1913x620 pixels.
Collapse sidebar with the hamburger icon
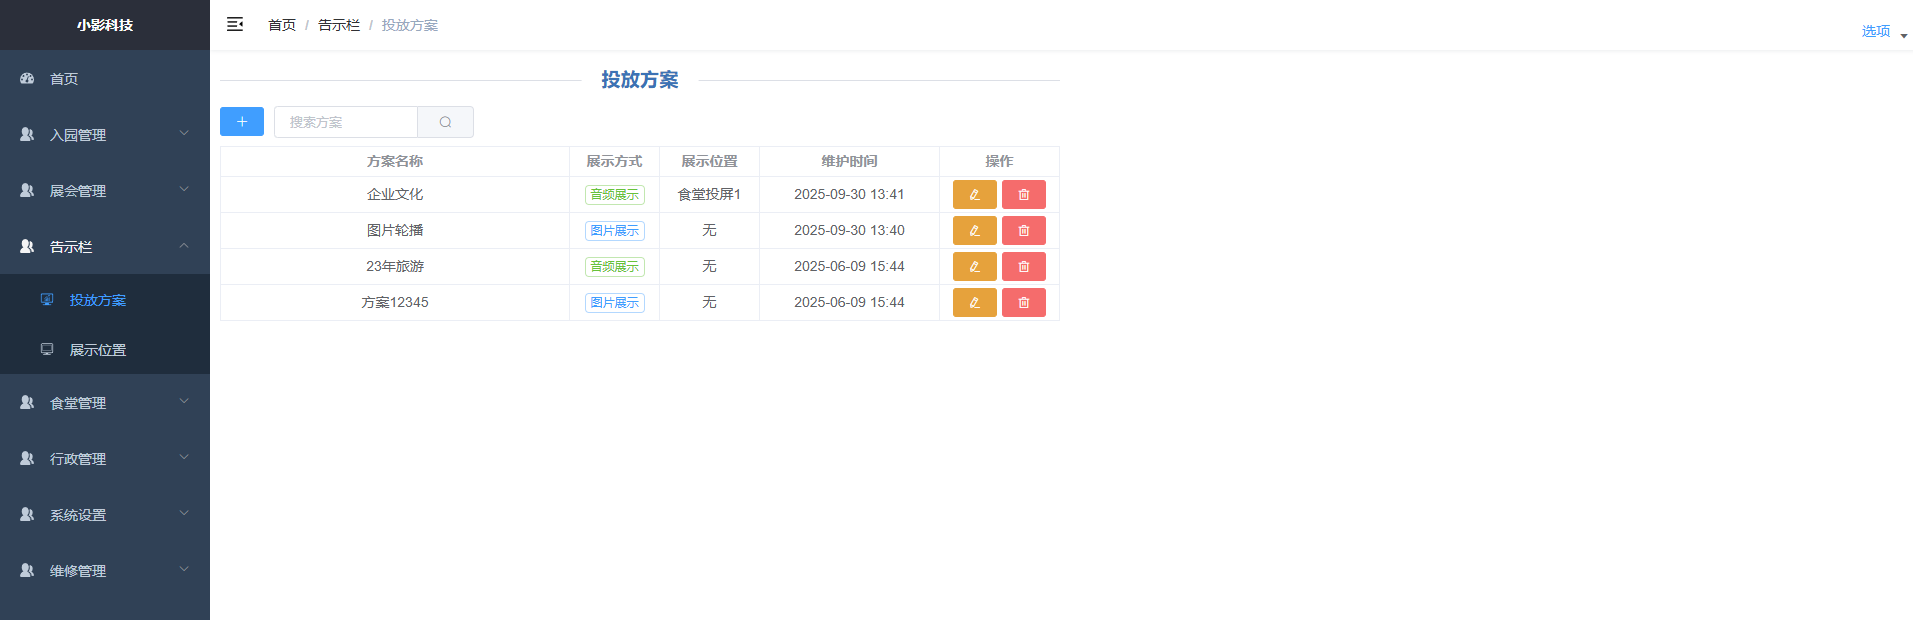pos(235,24)
